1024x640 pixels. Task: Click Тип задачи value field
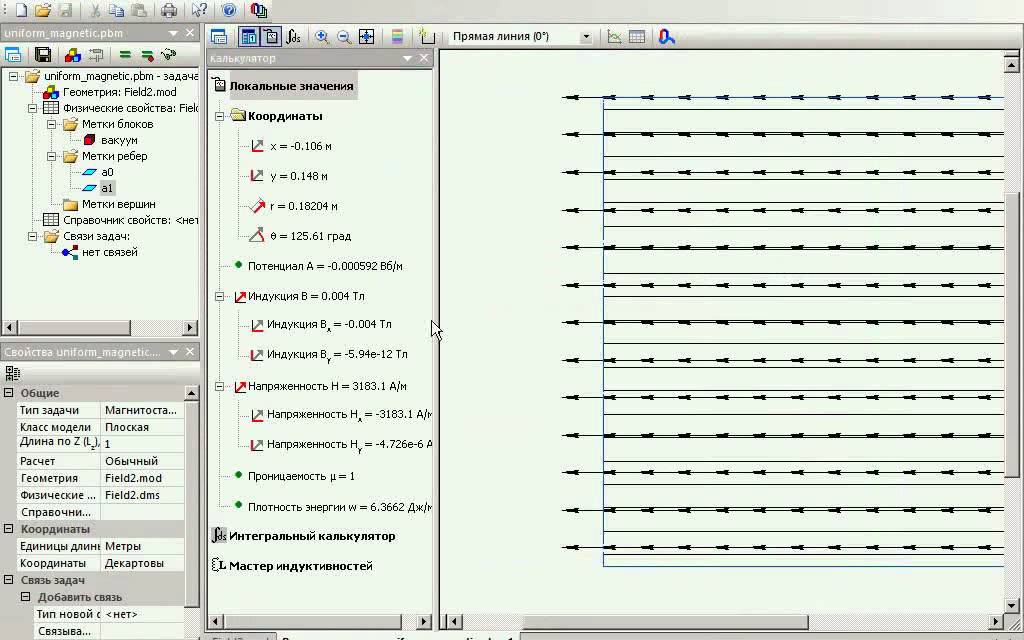pos(142,410)
